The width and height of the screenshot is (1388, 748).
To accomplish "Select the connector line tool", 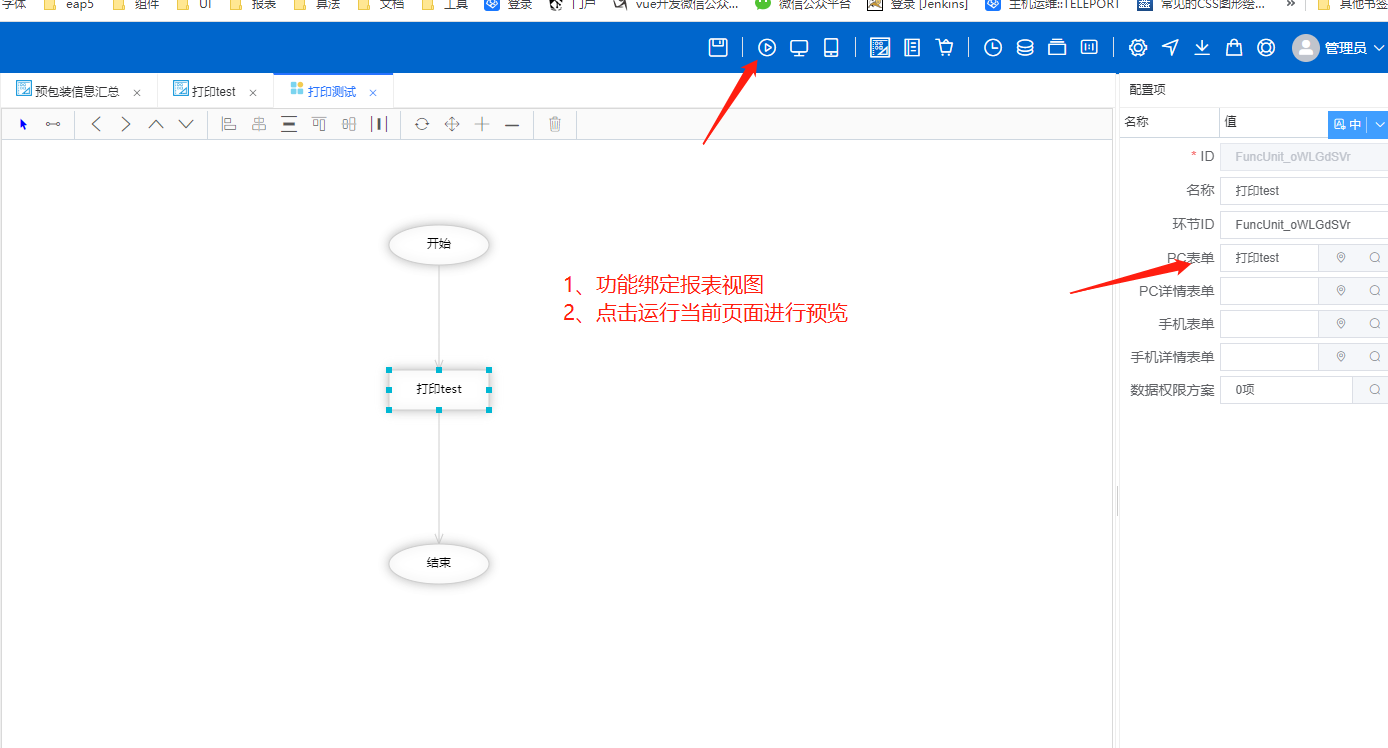I will tap(53, 124).
